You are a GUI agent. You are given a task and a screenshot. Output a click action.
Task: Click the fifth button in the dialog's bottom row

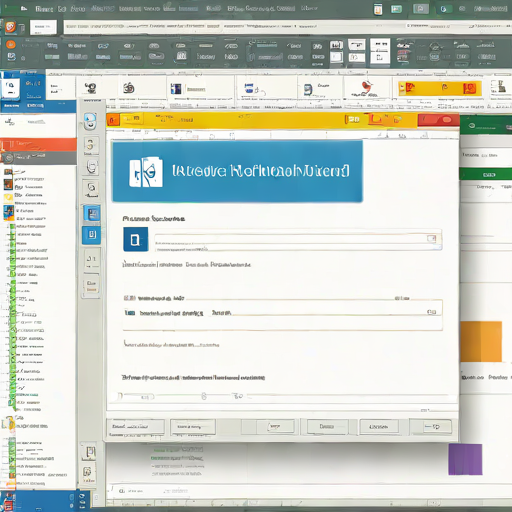(379, 427)
